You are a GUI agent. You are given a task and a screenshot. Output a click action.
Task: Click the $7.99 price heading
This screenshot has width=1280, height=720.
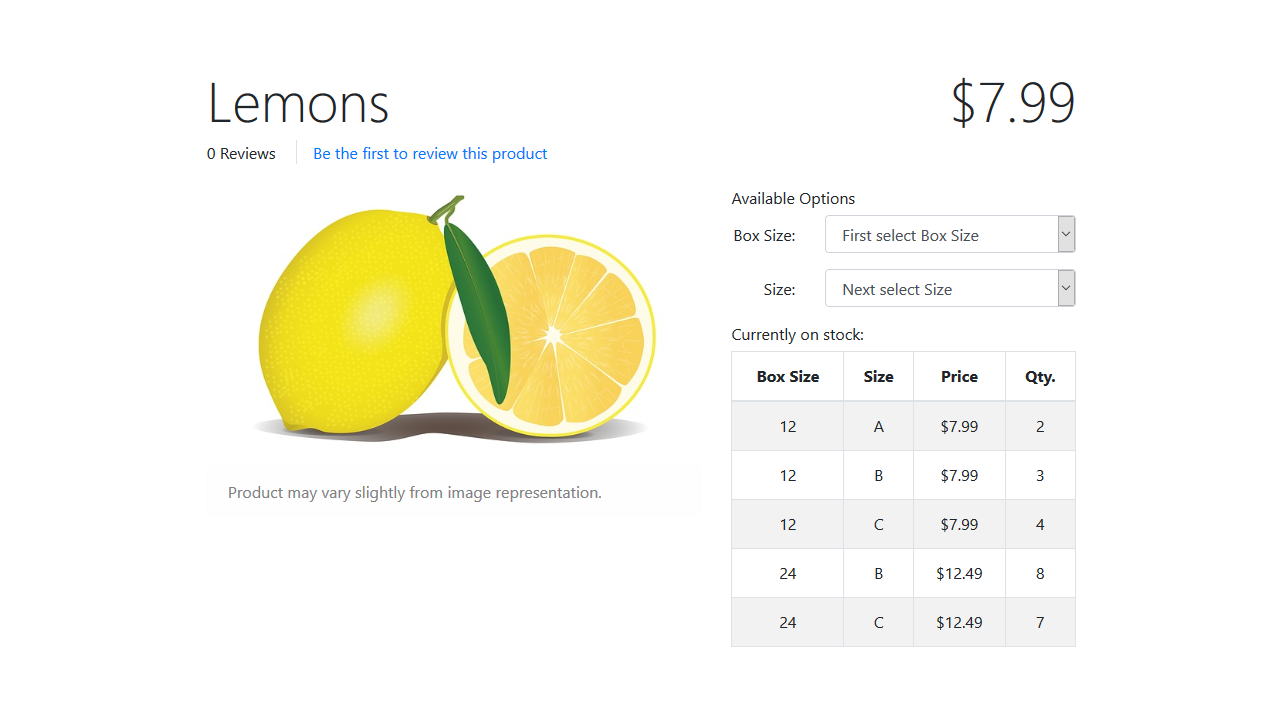click(x=1012, y=102)
